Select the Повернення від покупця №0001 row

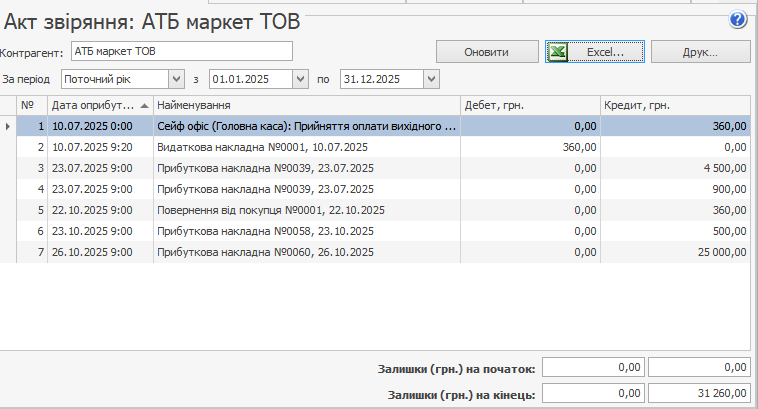click(305, 210)
